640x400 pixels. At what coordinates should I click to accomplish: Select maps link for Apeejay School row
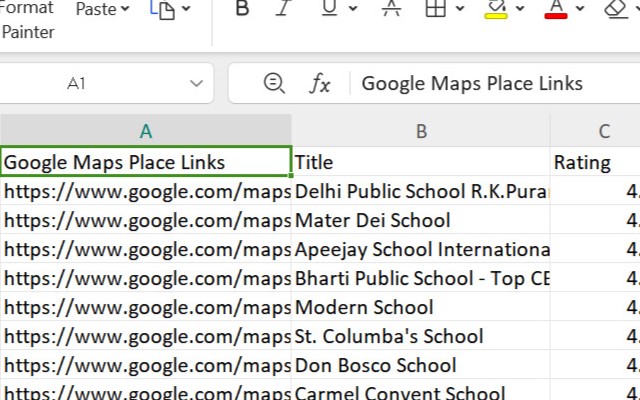(146, 249)
